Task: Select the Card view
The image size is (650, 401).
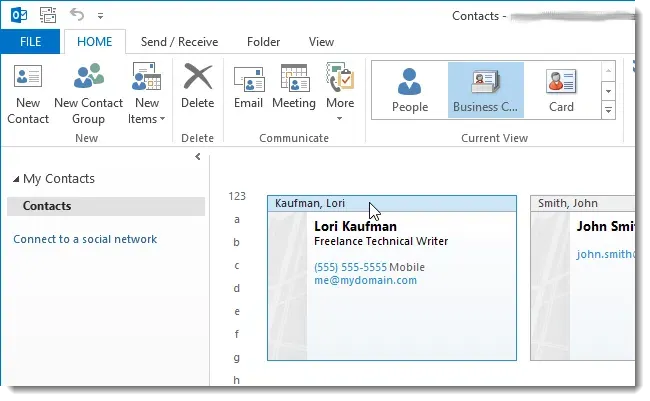Action: click(561, 89)
